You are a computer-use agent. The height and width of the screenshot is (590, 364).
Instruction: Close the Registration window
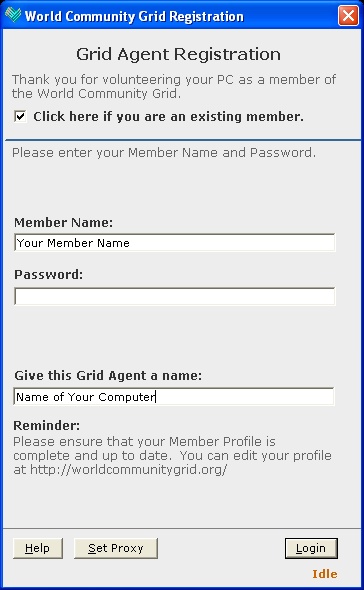[348, 16]
